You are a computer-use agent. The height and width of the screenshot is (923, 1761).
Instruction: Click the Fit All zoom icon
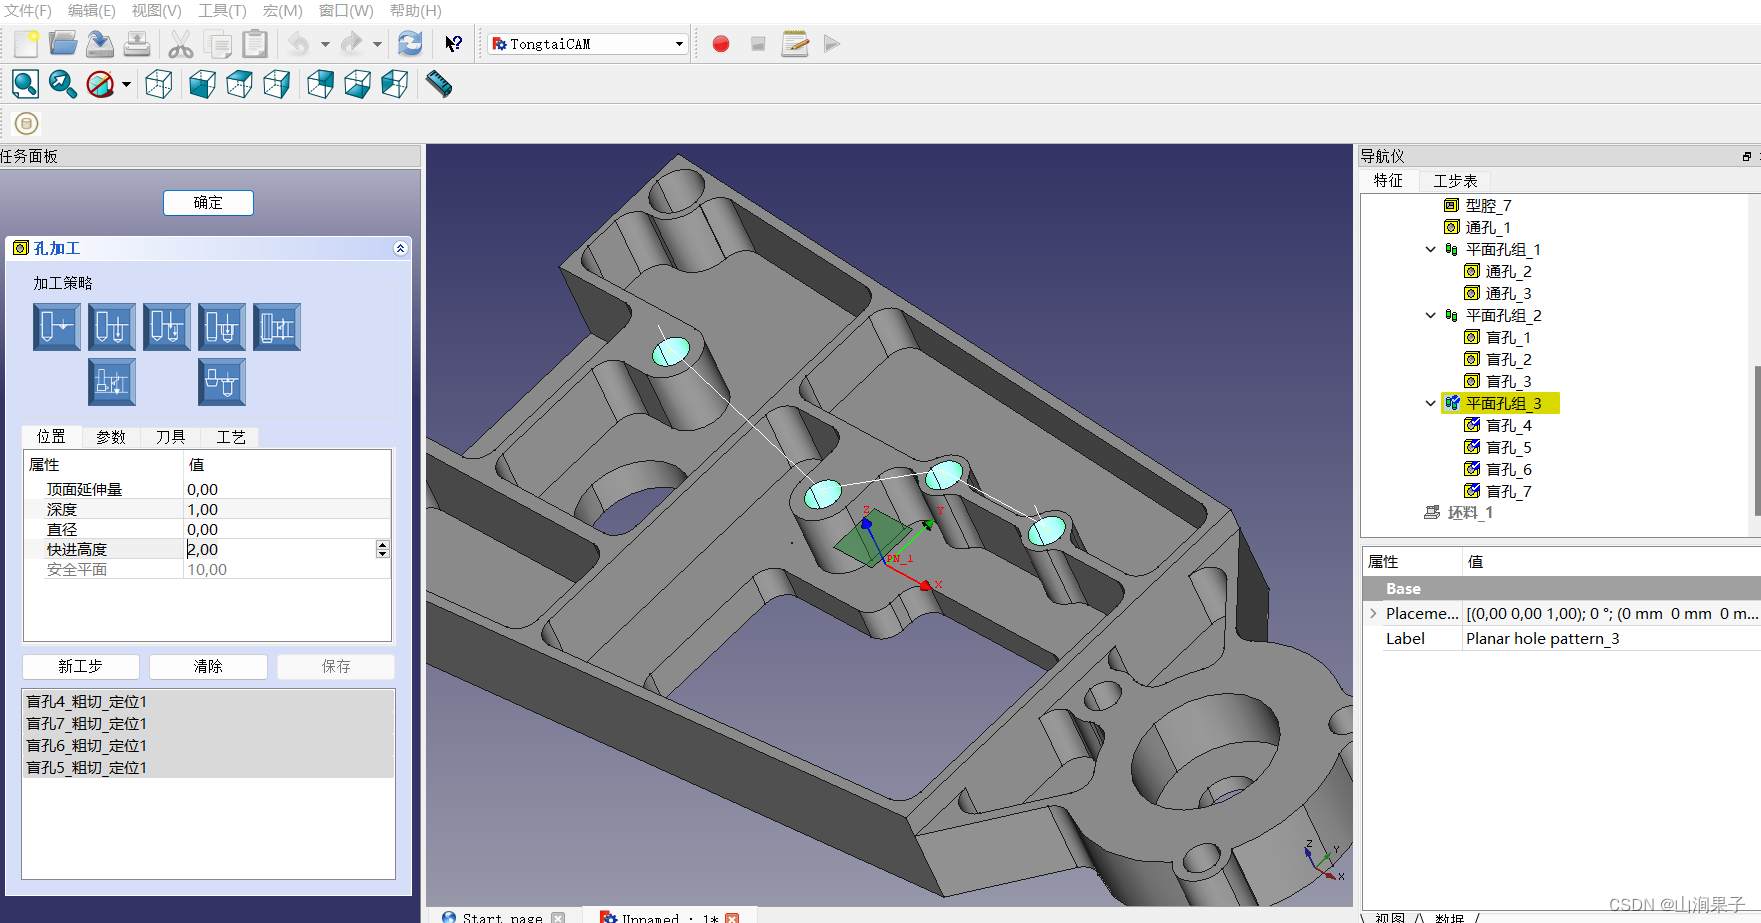(26, 84)
